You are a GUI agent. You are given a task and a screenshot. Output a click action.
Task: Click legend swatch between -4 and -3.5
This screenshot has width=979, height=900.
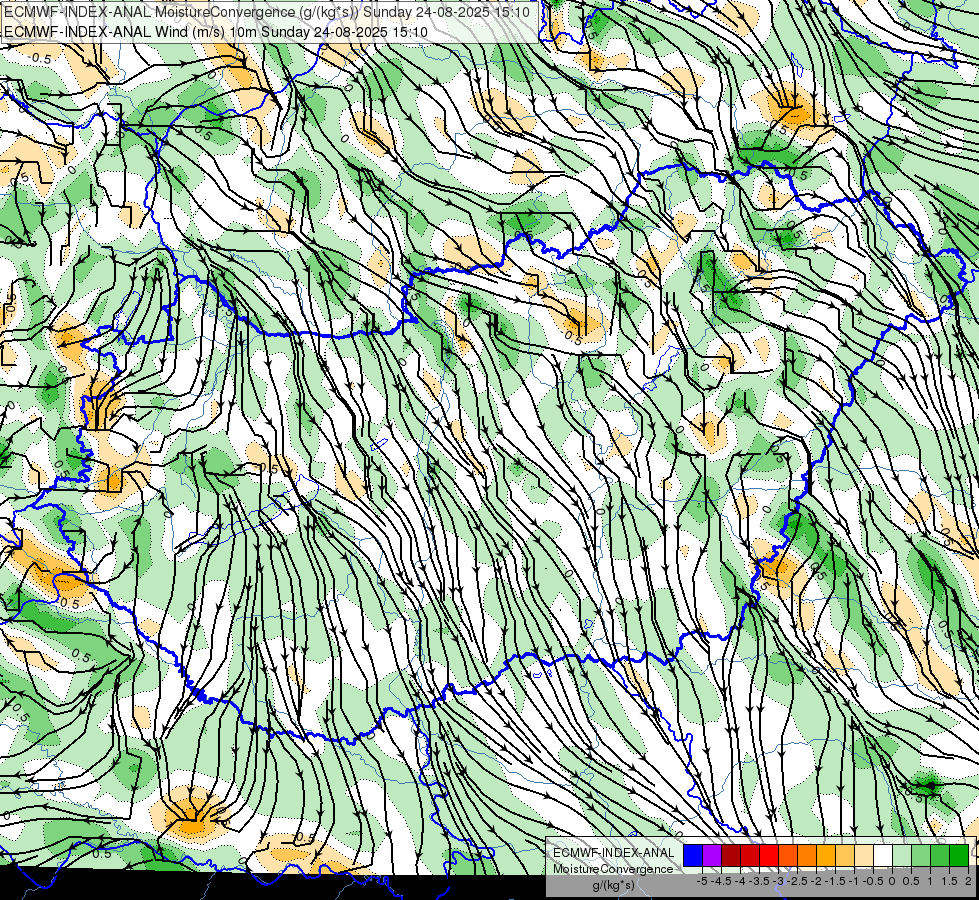point(750,856)
